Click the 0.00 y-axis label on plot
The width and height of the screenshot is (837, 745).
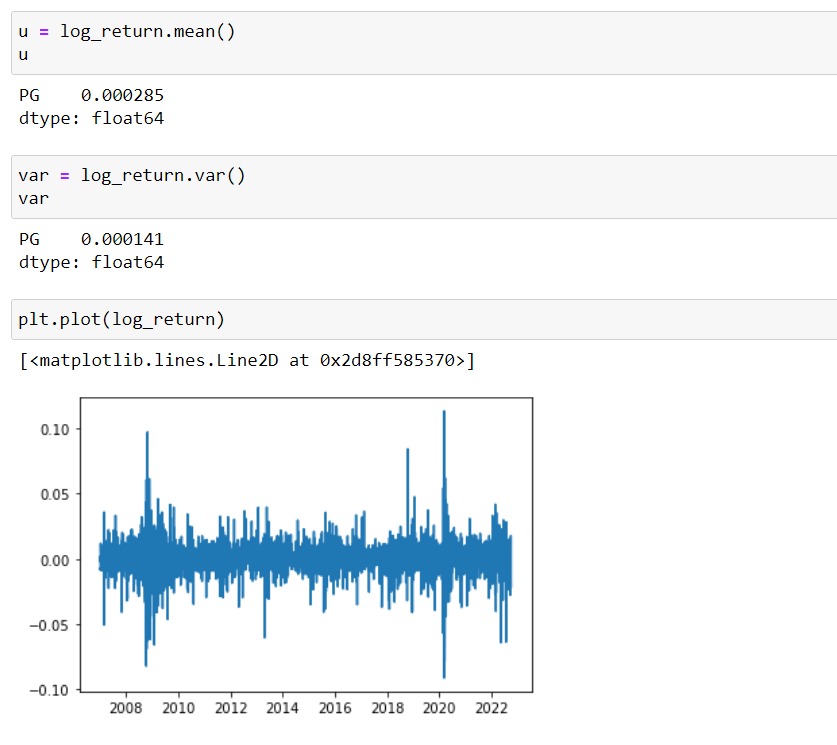click(55, 560)
